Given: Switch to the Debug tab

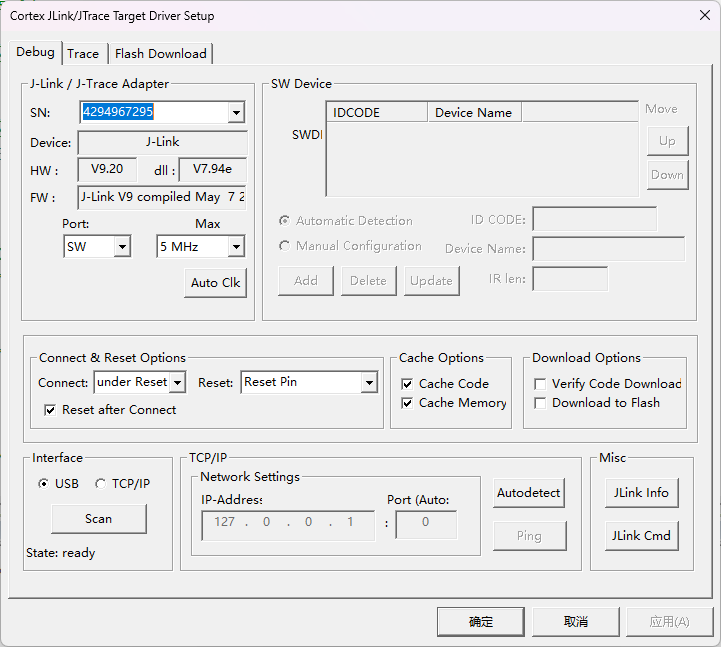Looking at the screenshot, I should click(x=35, y=52).
